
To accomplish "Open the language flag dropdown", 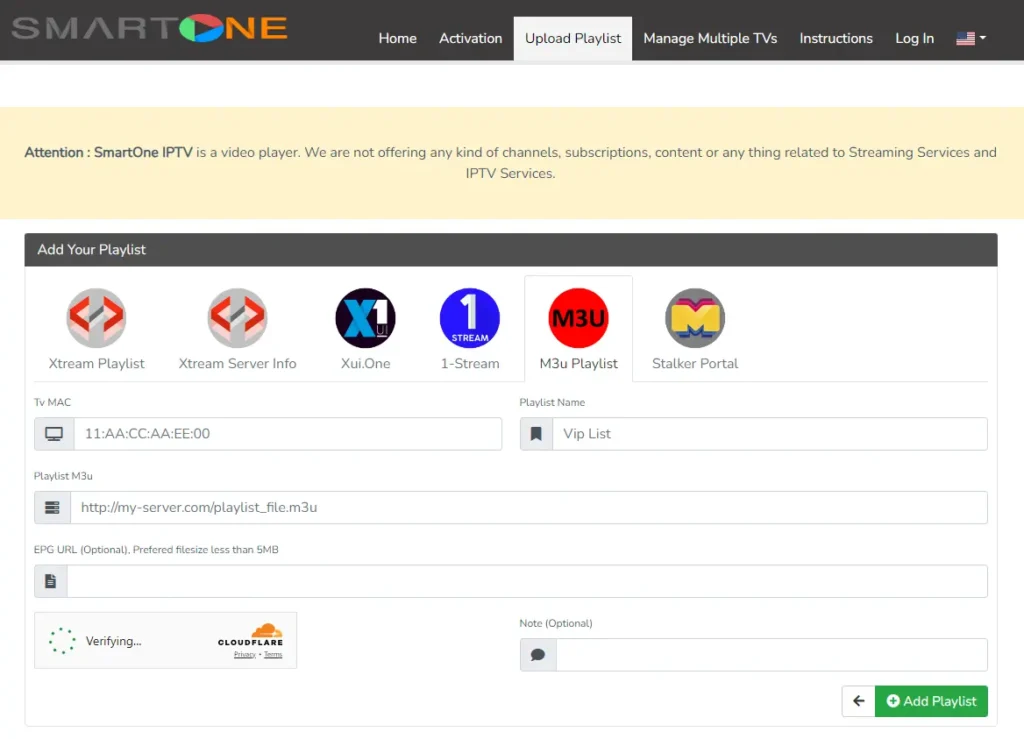I will [x=970, y=38].
